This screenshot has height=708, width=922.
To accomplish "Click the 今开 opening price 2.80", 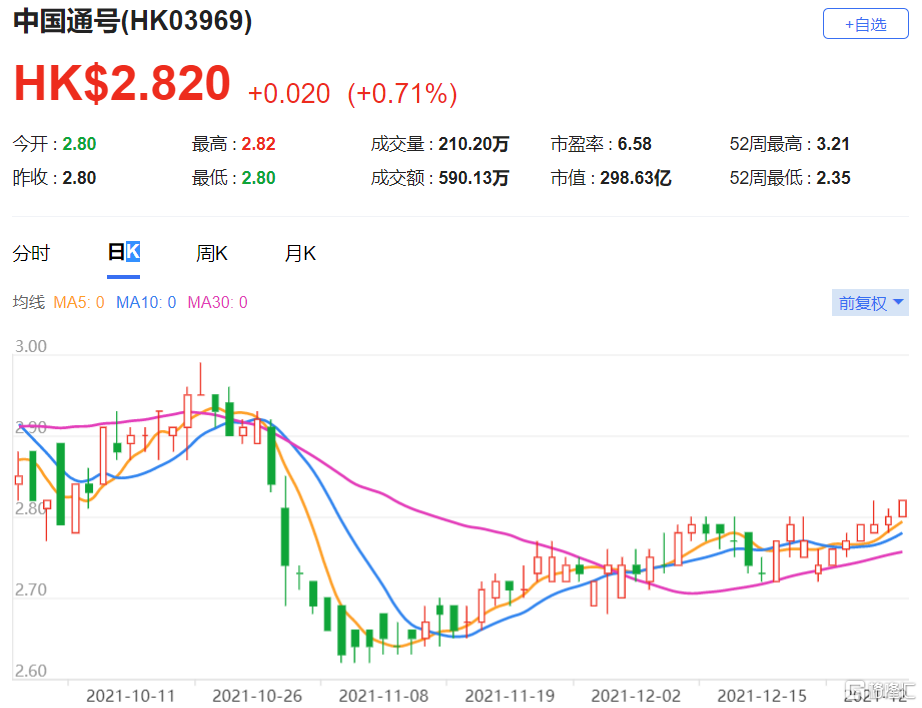I will (79, 143).
